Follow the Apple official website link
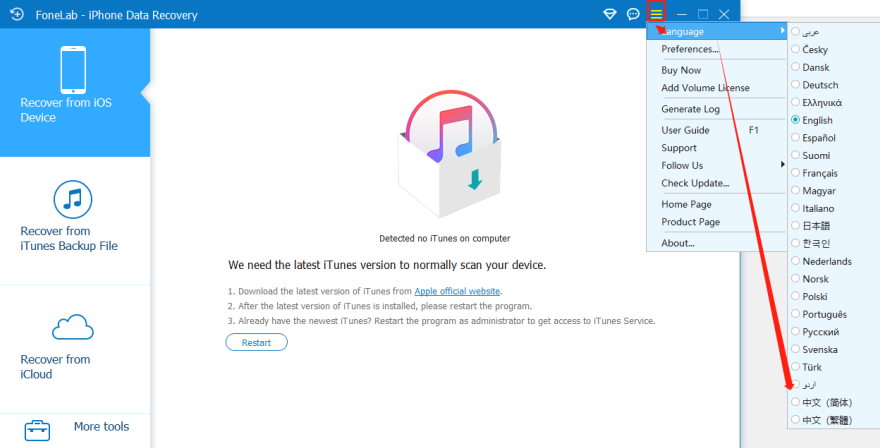Viewport: 880px width, 448px height. (457, 291)
